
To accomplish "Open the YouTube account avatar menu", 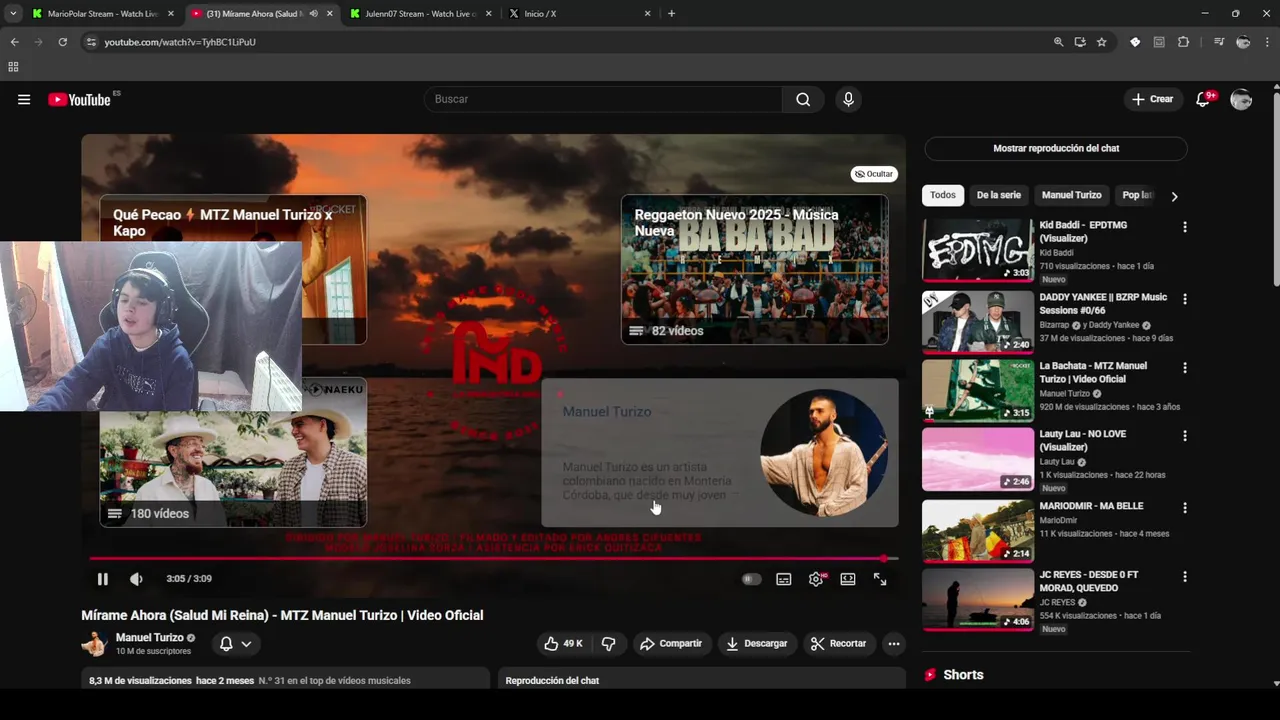I will coord(1241,99).
